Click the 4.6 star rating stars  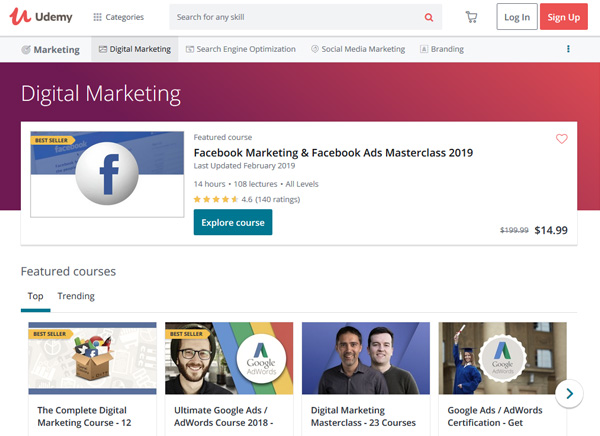(x=216, y=199)
